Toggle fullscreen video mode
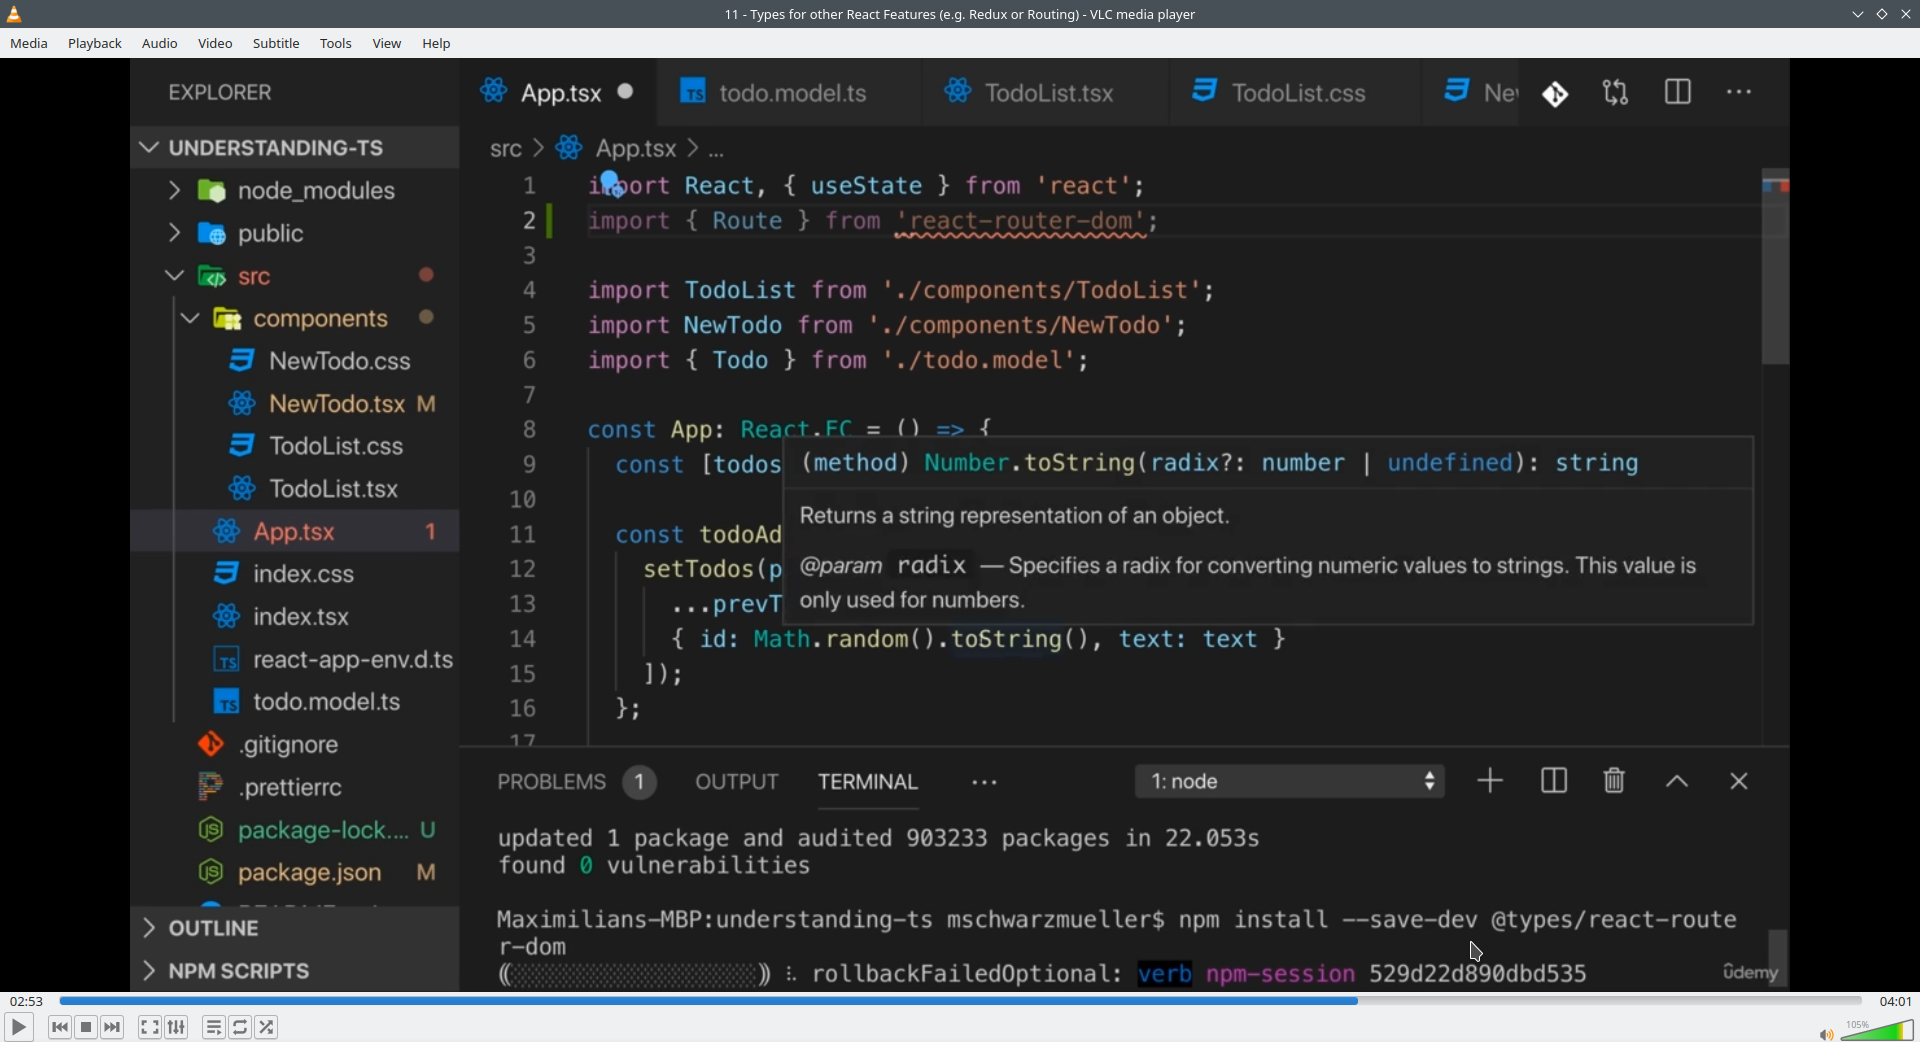The width and height of the screenshot is (1920, 1042). (x=149, y=1027)
